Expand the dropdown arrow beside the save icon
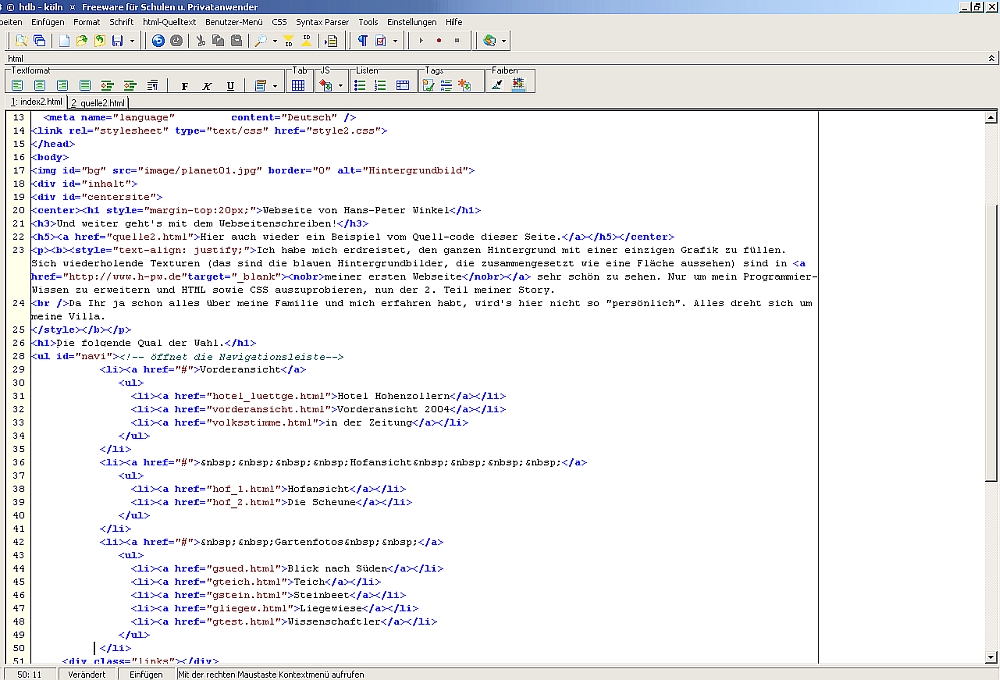Viewport: 1000px width, 680px height. (133, 41)
